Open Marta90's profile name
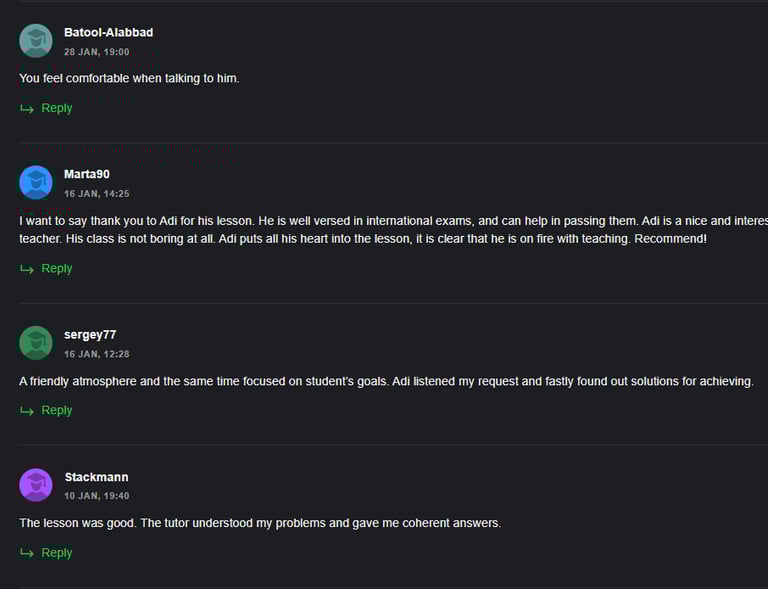This screenshot has width=768, height=589. pyautogui.click(x=87, y=174)
